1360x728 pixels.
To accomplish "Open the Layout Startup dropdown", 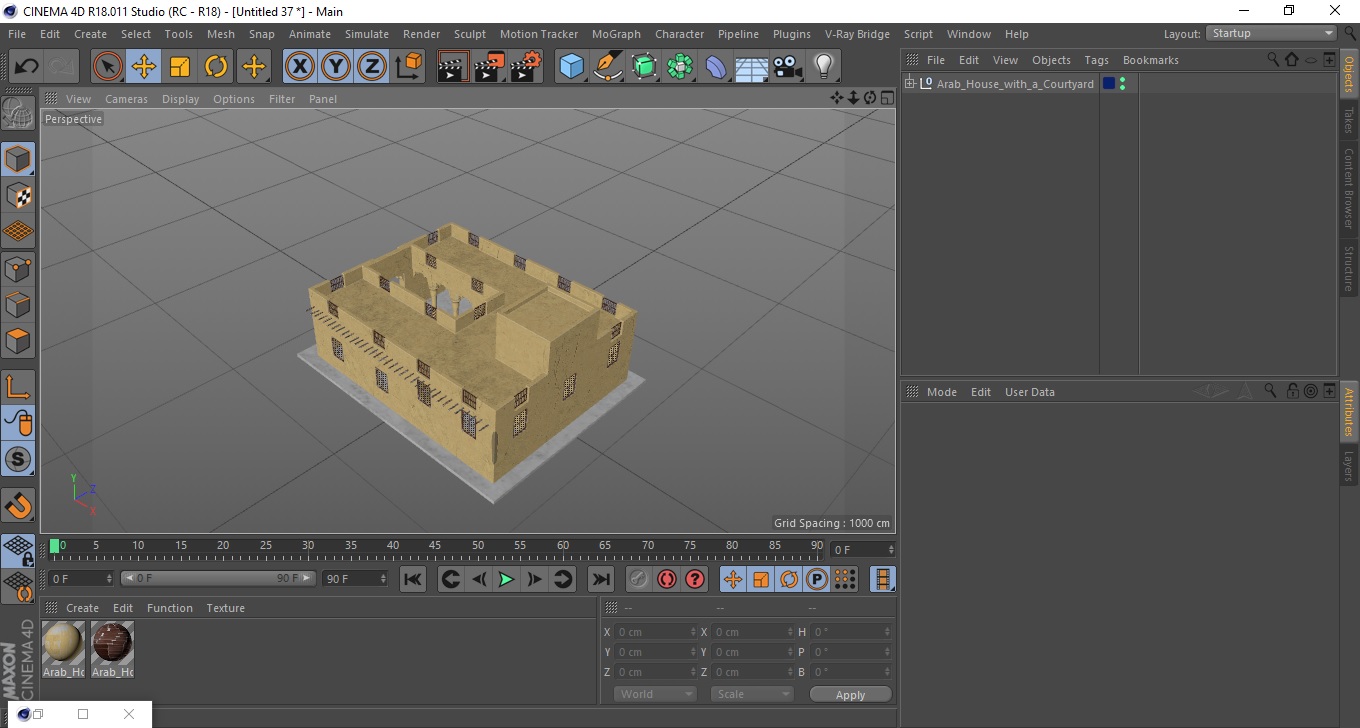I will (x=1271, y=33).
